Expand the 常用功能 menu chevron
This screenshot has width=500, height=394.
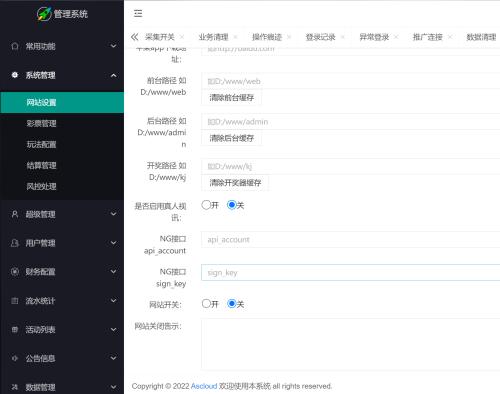pyautogui.click(x=114, y=46)
